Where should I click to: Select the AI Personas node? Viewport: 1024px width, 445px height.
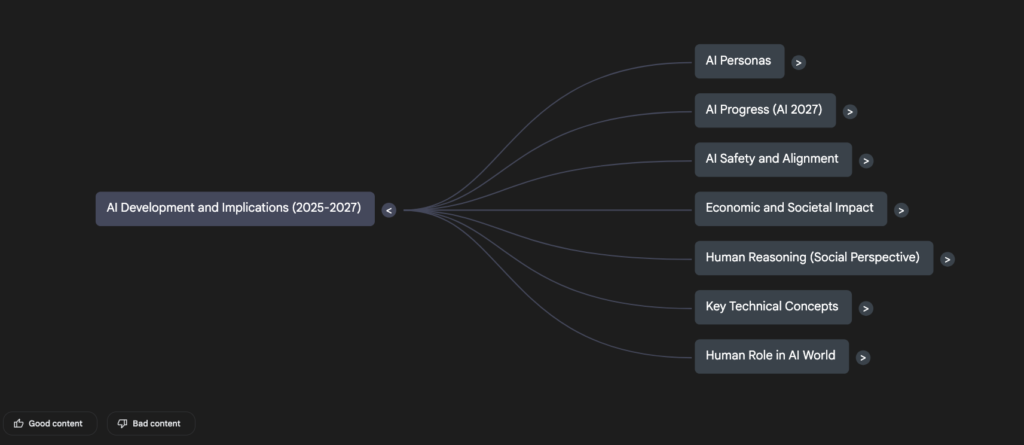point(739,61)
